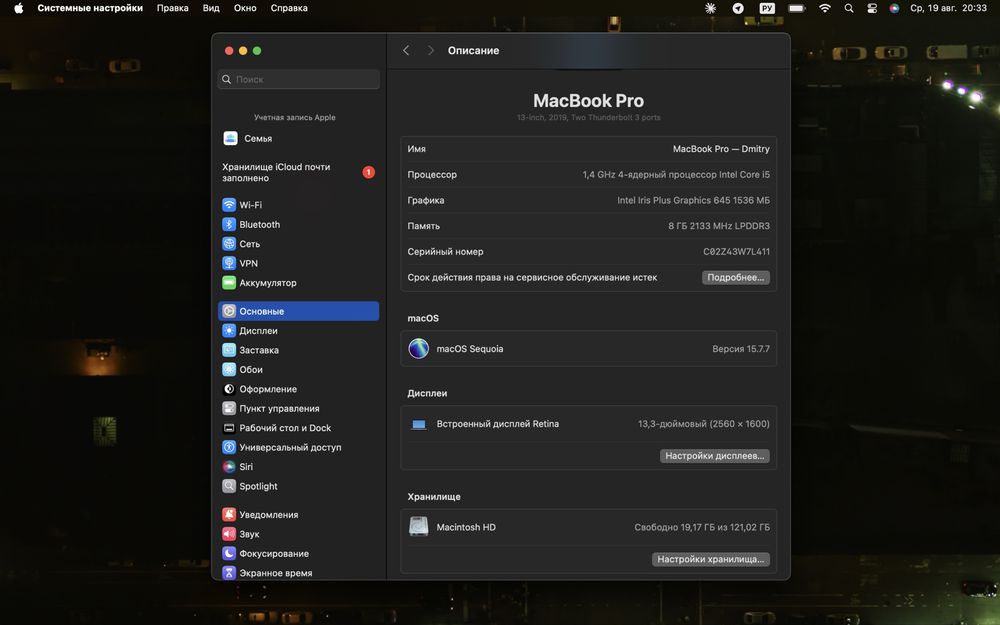Screen dimensions: 1000x625
Task: Click Wi-Fi status icon in menu bar
Action: coord(825,8)
